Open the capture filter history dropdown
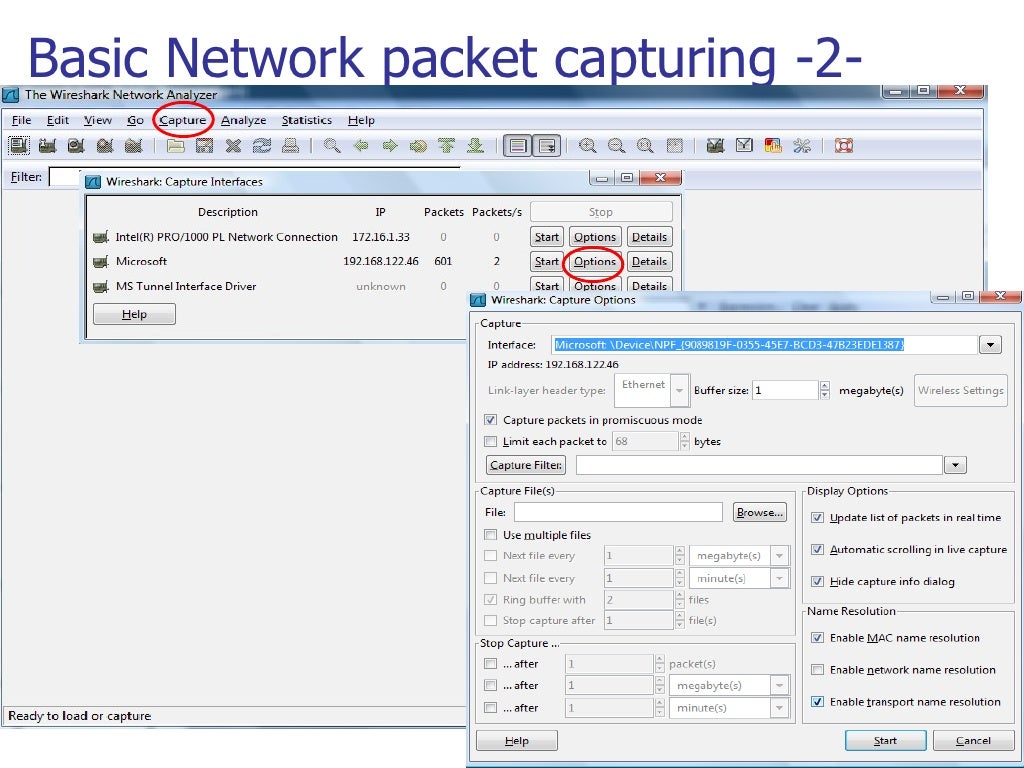The height and width of the screenshot is (768, 1024). (x=955, y=465)
